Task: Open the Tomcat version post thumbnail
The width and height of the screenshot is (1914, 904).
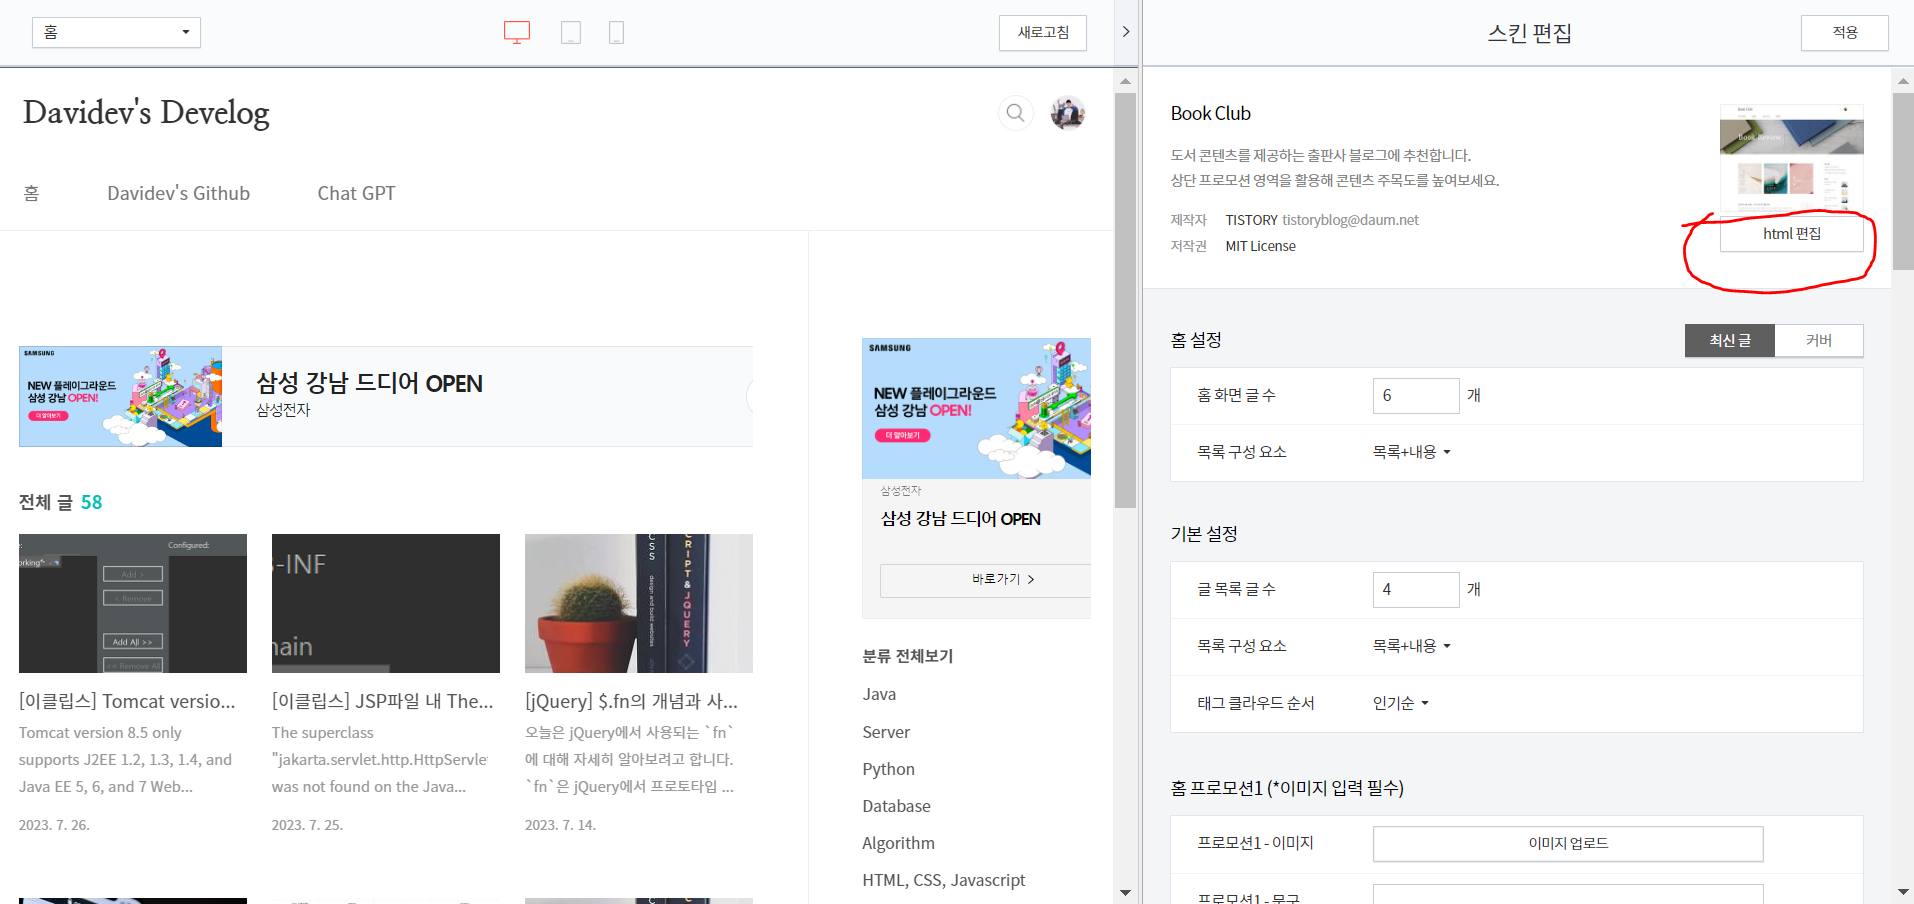Action: (x=133, y=603)
